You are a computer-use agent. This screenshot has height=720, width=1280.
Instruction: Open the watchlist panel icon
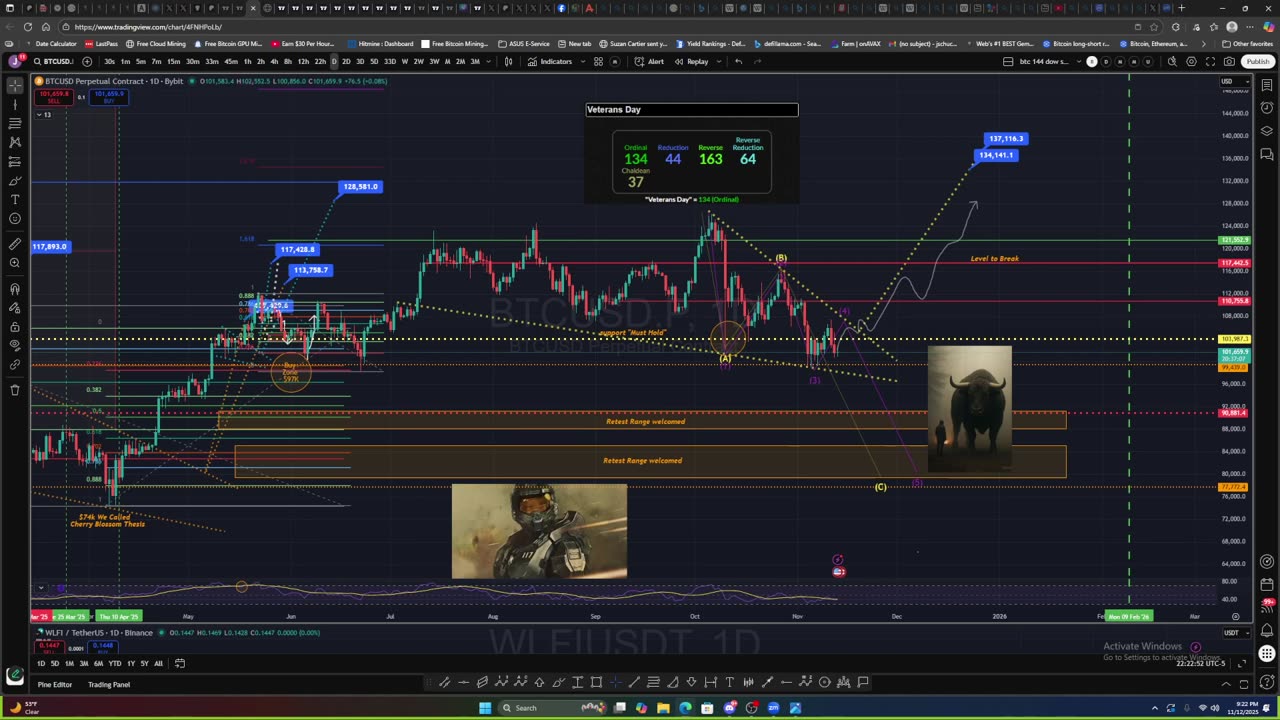[x=1267, y=85]
